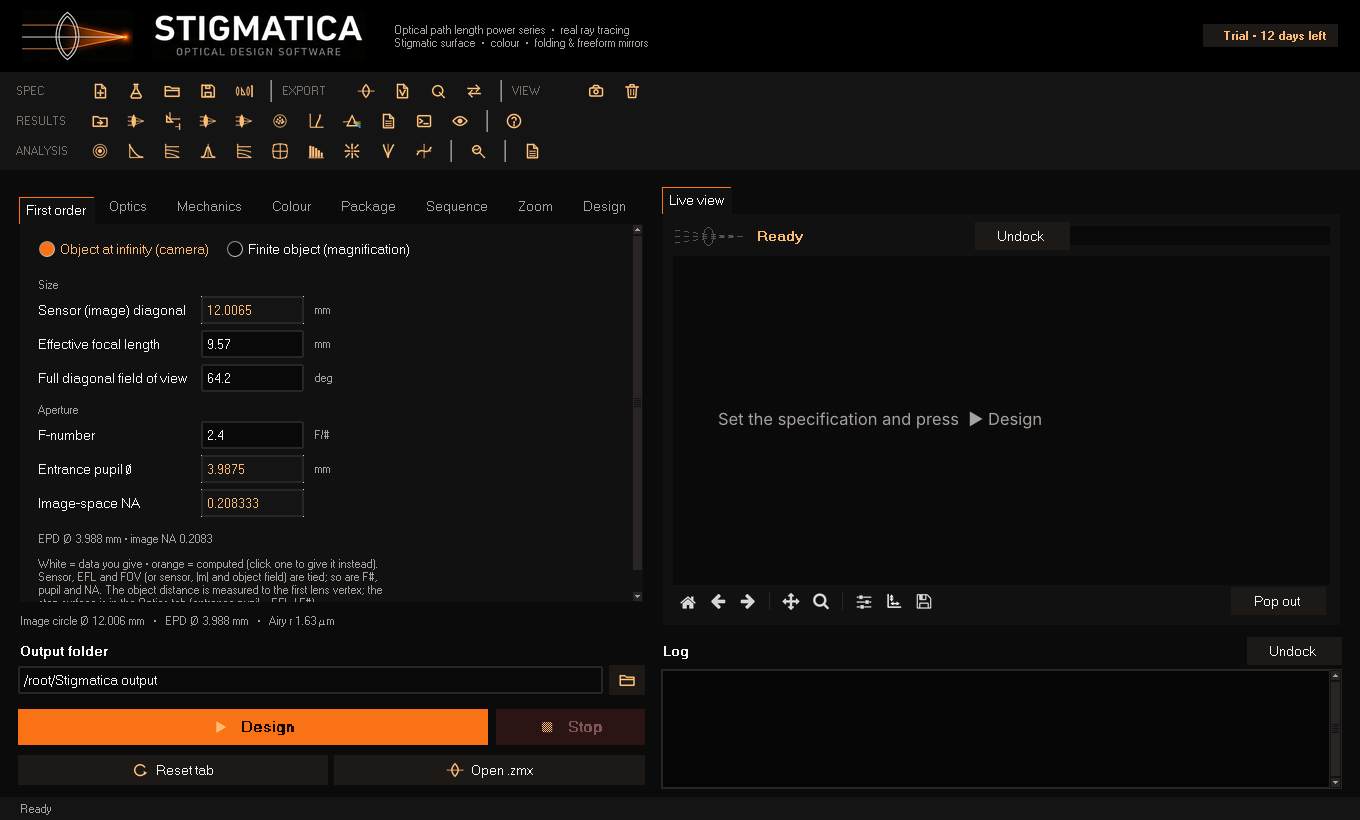Go to the Design tab

(604, 206)
